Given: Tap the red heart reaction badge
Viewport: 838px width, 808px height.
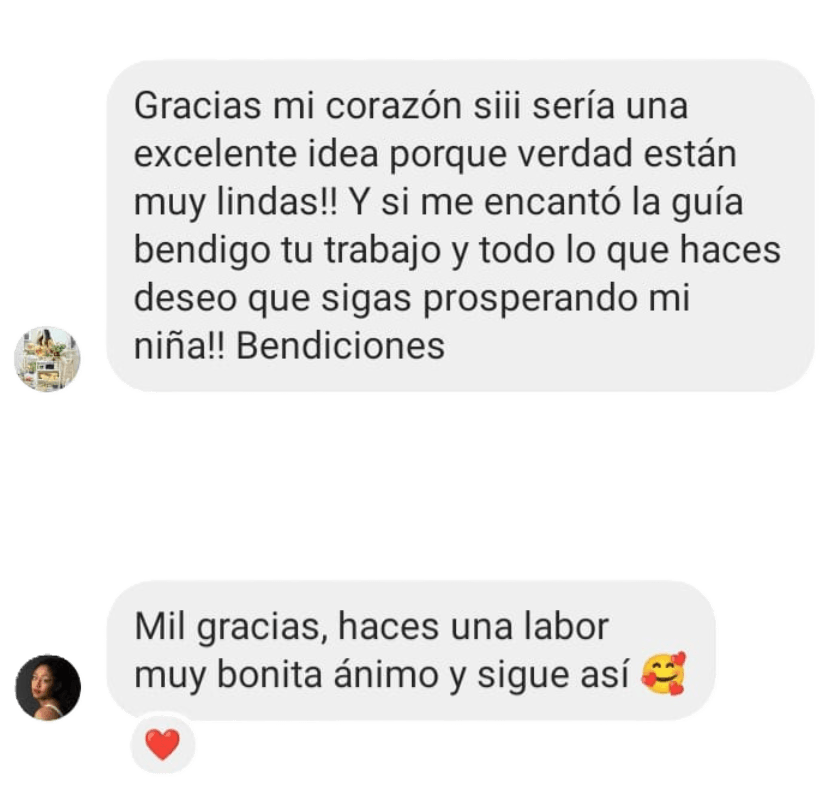Looking at the screenshot, I should tap(163, 744).
